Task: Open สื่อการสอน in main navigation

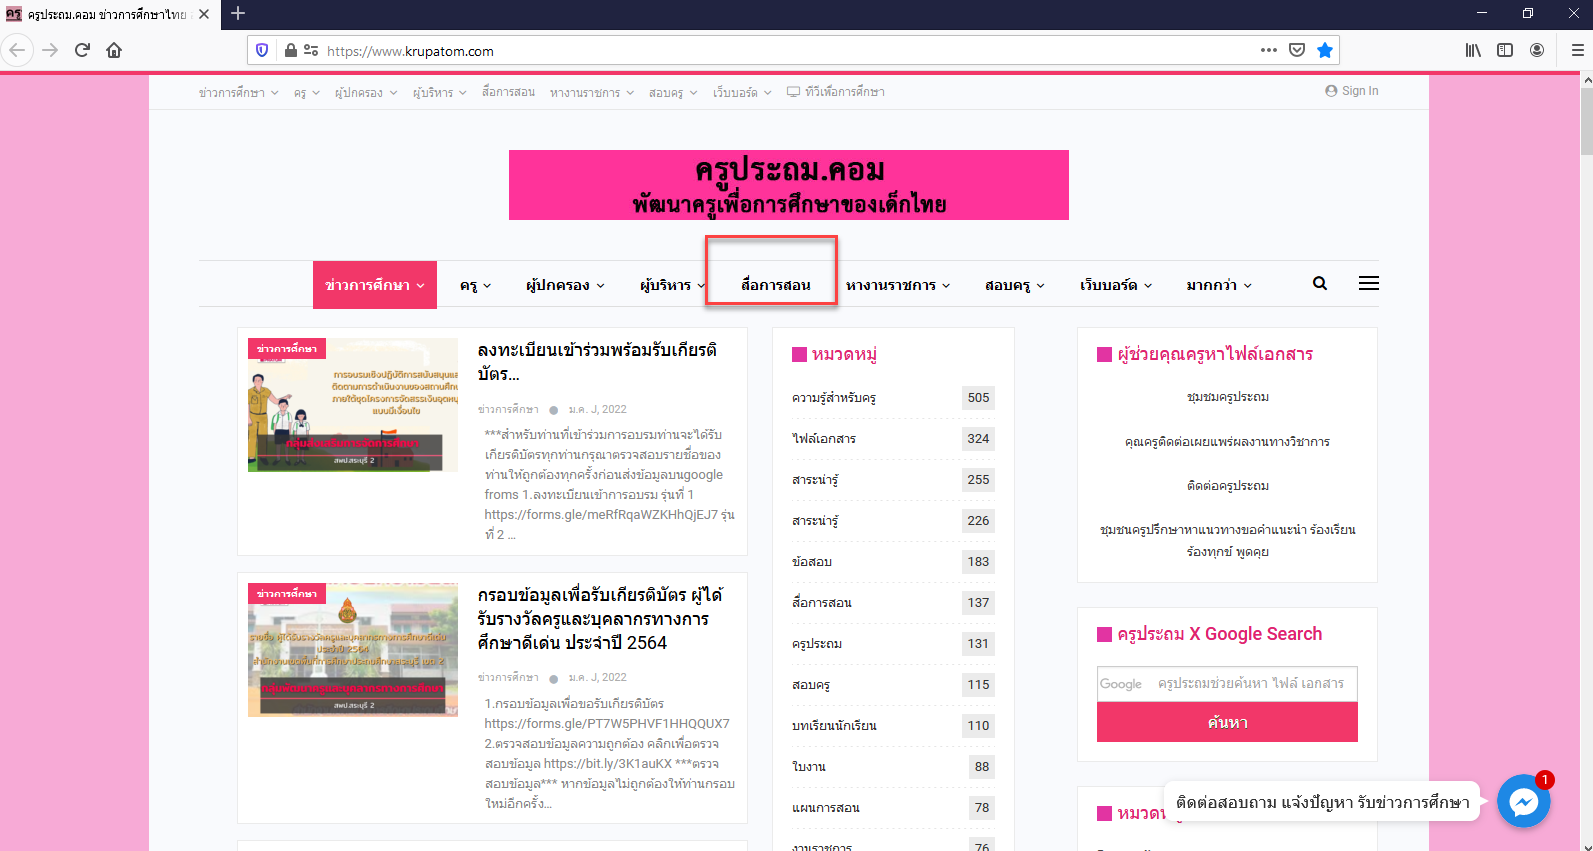Action: coord(776,285)
